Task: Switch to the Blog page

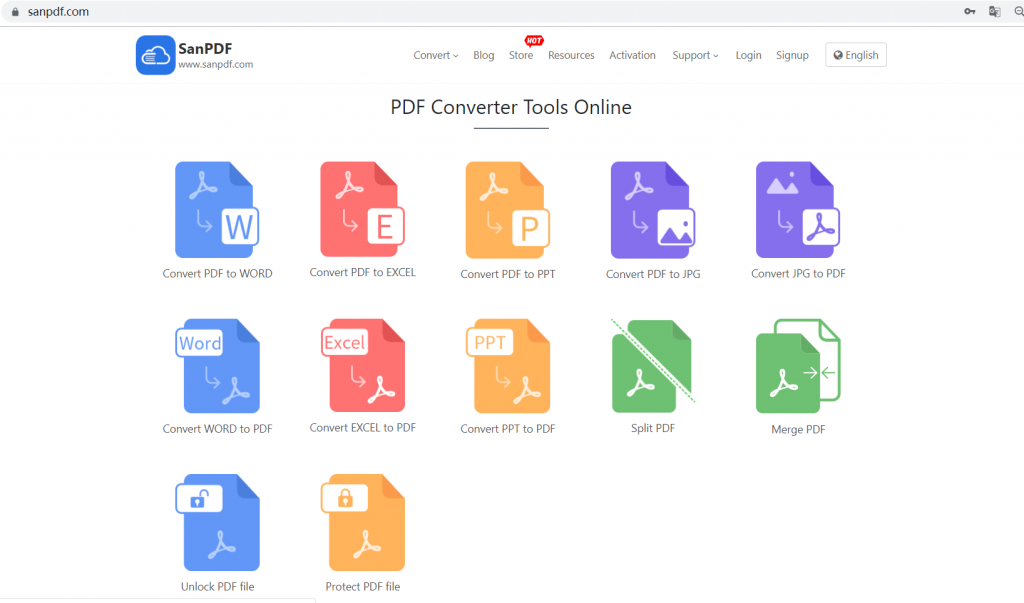Action: 483,55
